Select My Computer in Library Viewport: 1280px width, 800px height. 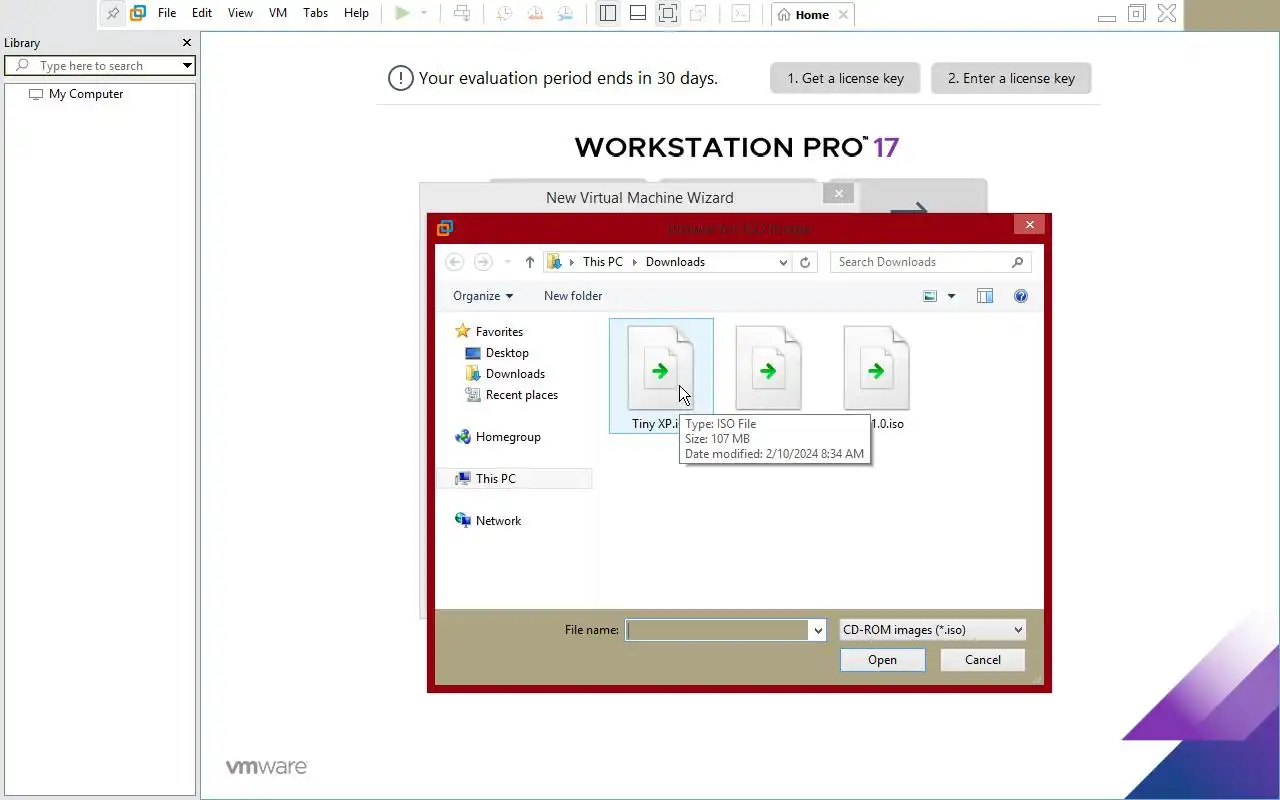click(x=86, y=94)
